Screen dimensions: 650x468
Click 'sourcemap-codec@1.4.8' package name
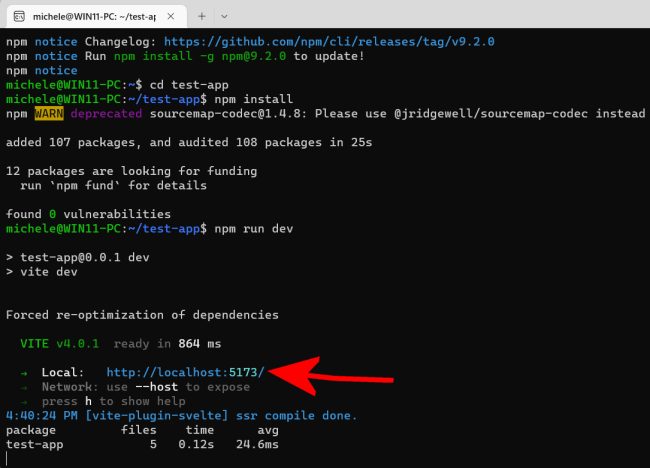pos(226,114)
